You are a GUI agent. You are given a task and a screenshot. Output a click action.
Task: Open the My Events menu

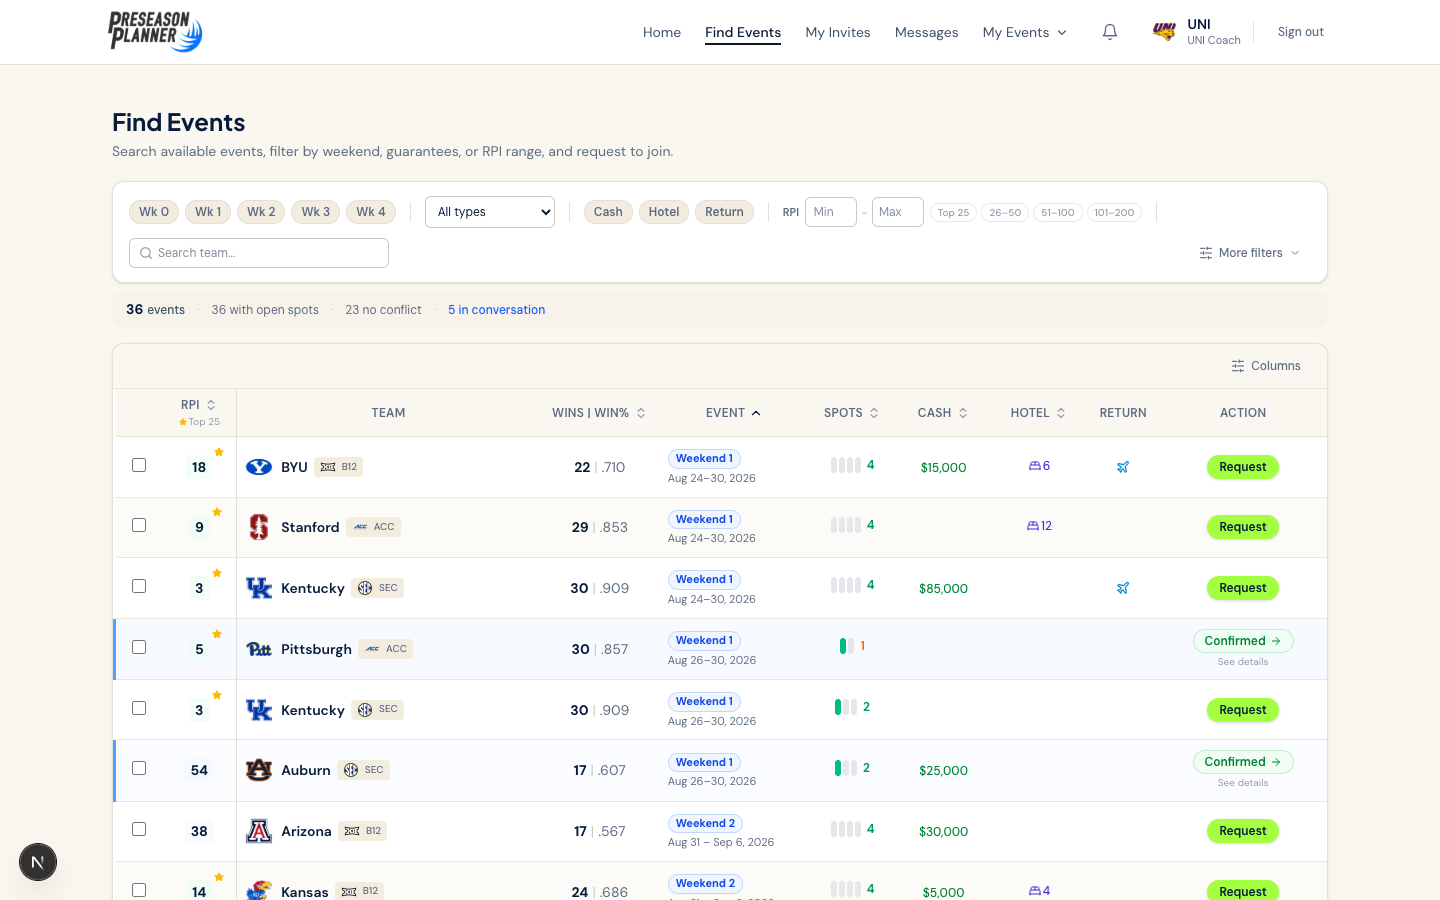pyautogui.click(x=1024, y=32)
